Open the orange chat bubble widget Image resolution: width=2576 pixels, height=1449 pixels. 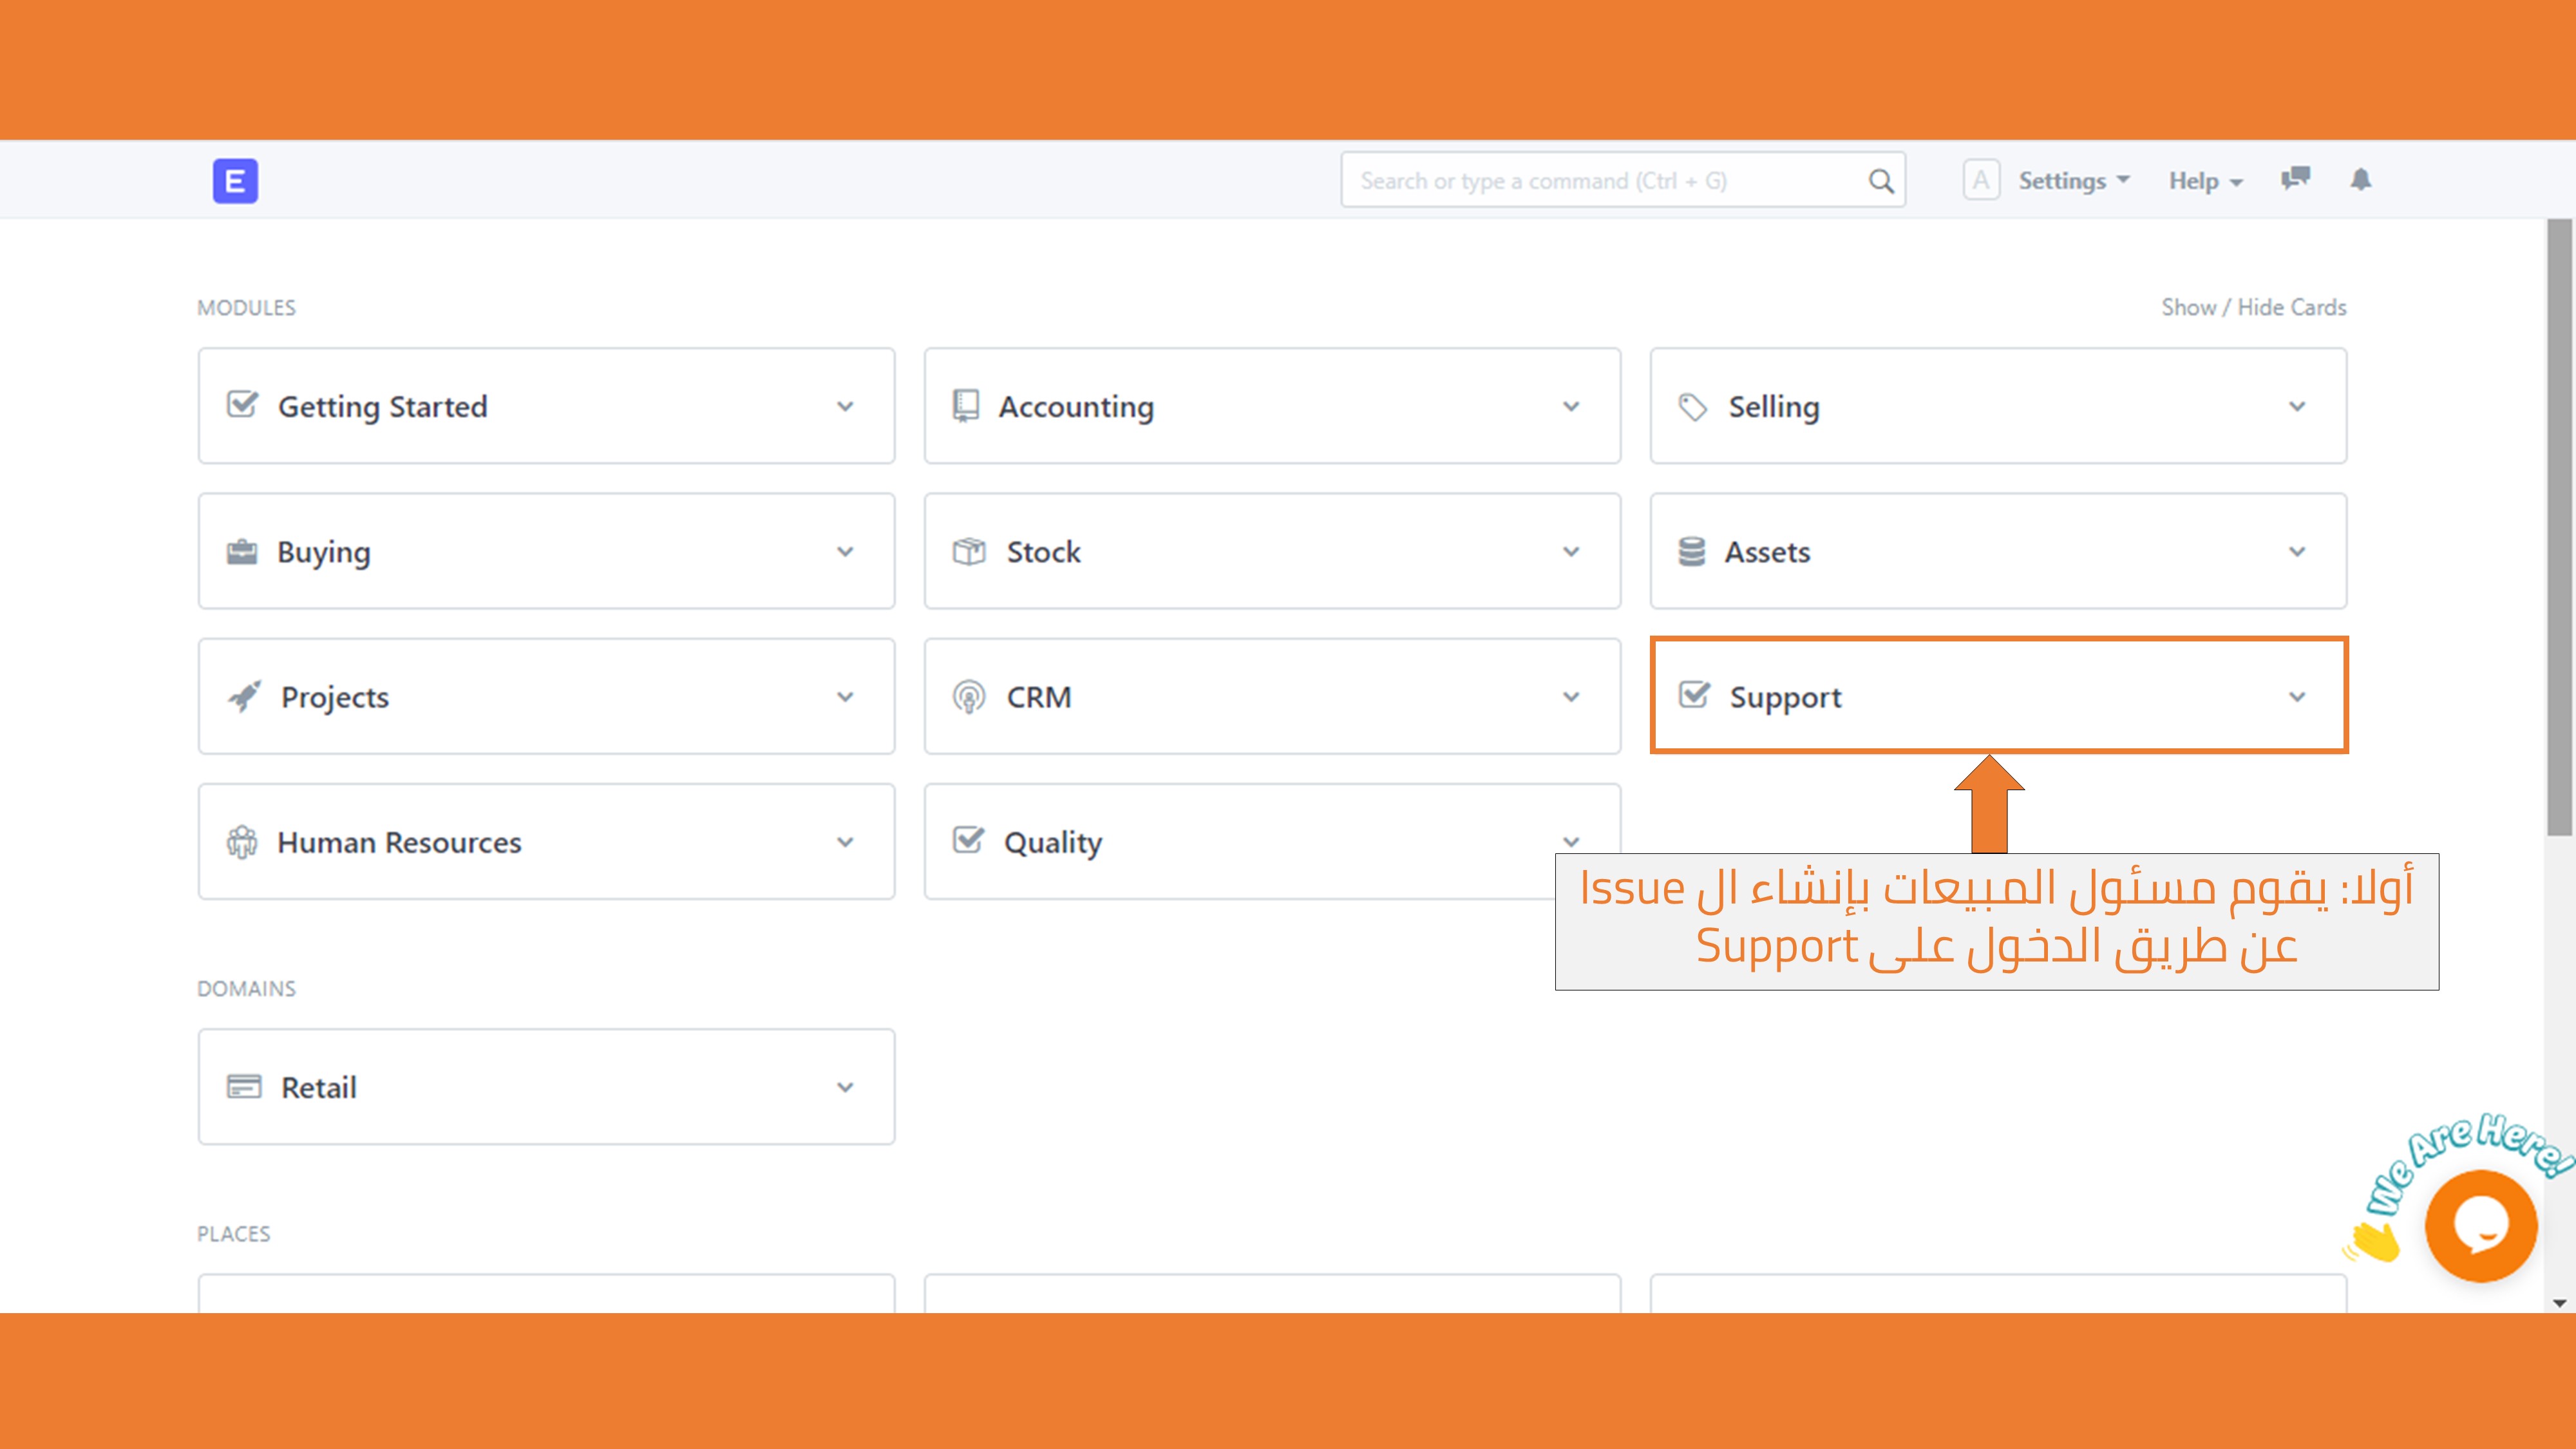(x=2481, y=1226)
